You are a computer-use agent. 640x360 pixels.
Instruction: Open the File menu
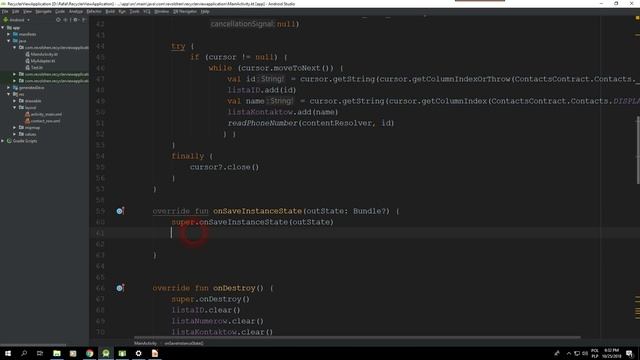(5, 11)
